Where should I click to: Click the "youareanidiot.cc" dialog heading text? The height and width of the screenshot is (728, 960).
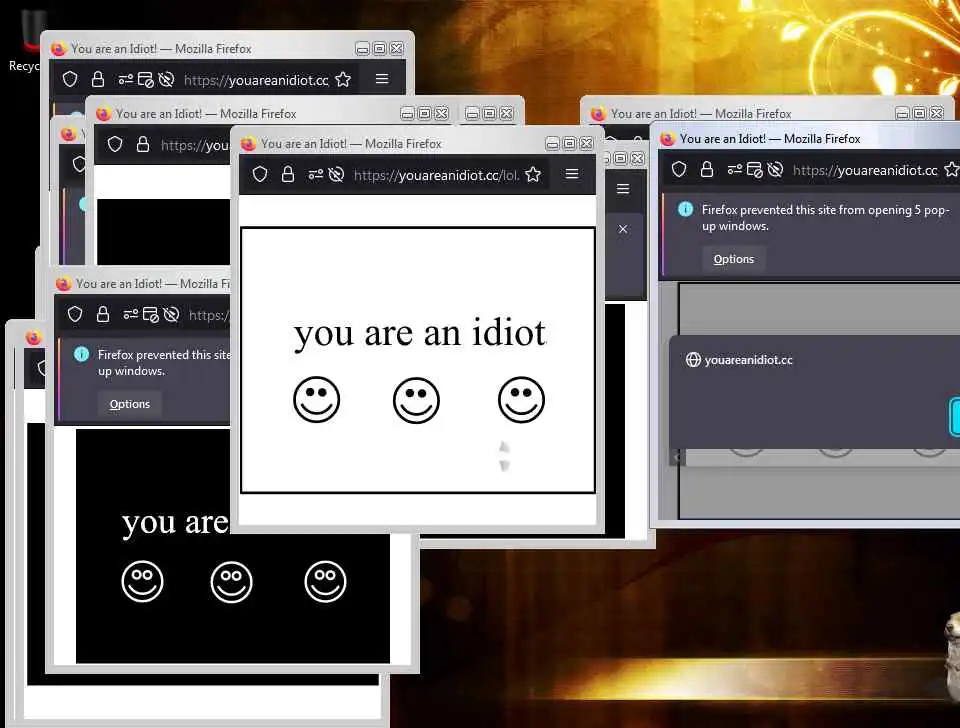[x=749, y=360]
